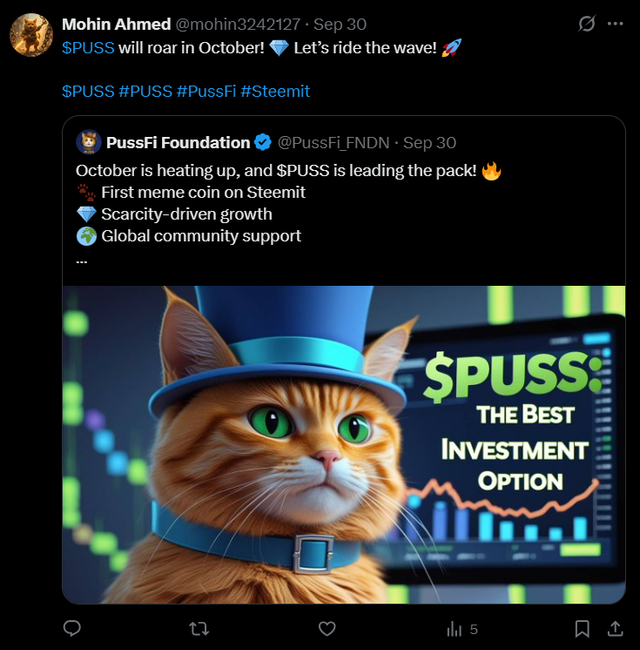The height and width of the screenshot is (650, 640).
Task: Bookmark this post
Action: [x=582, y=628]
